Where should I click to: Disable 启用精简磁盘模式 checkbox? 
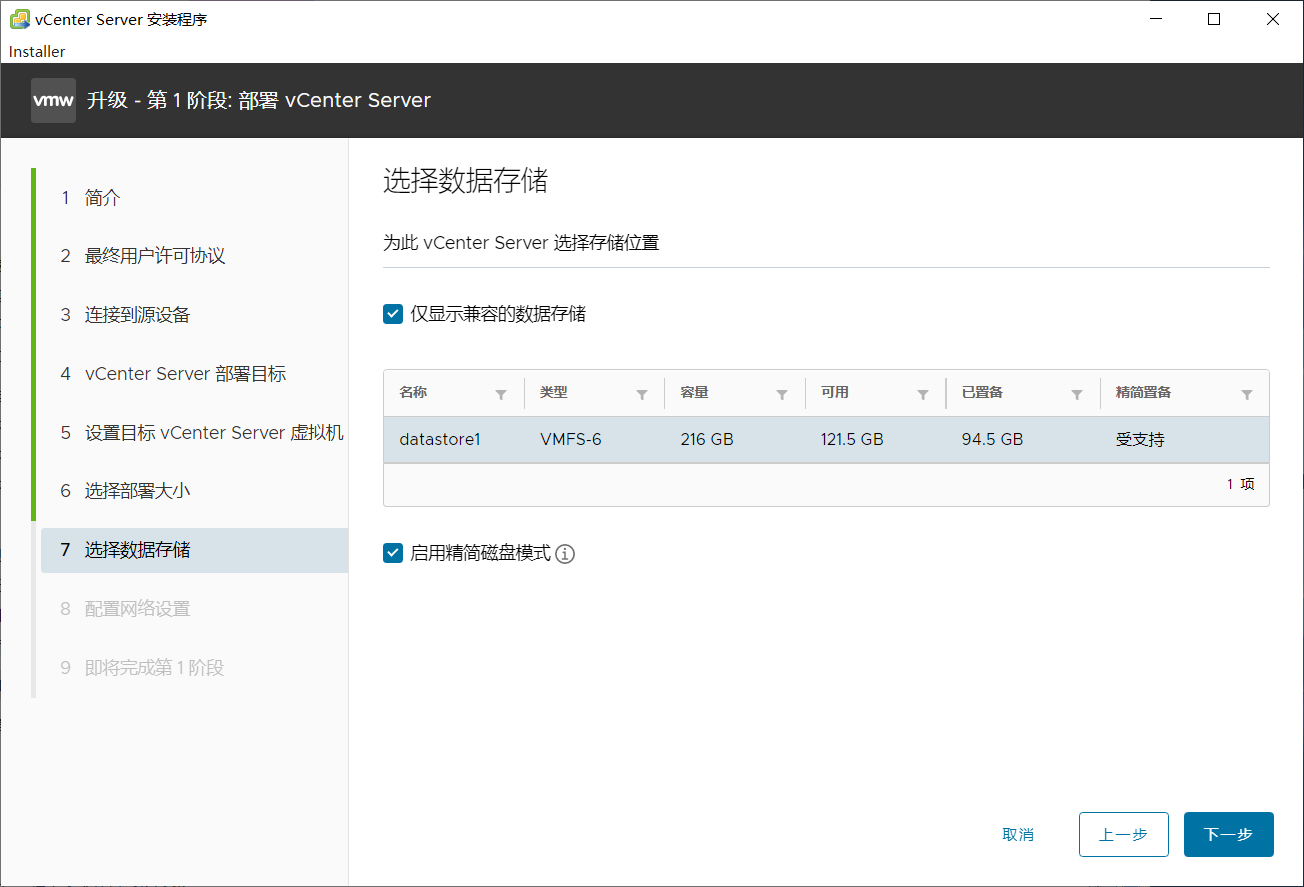(392, 552)
